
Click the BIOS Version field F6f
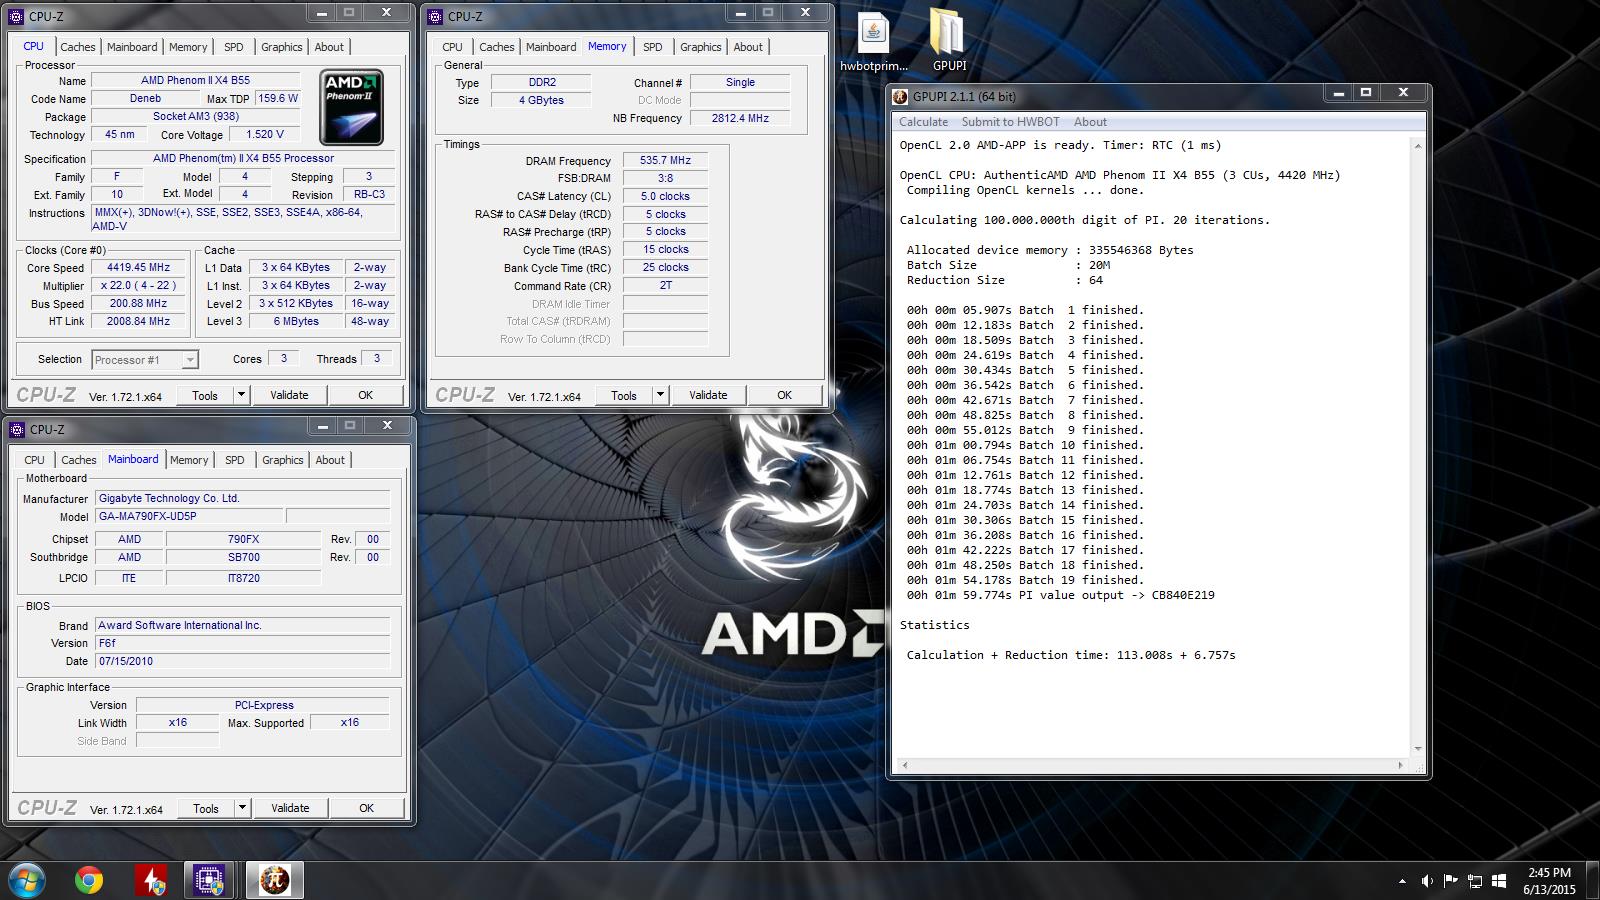(x=242, y=643)
